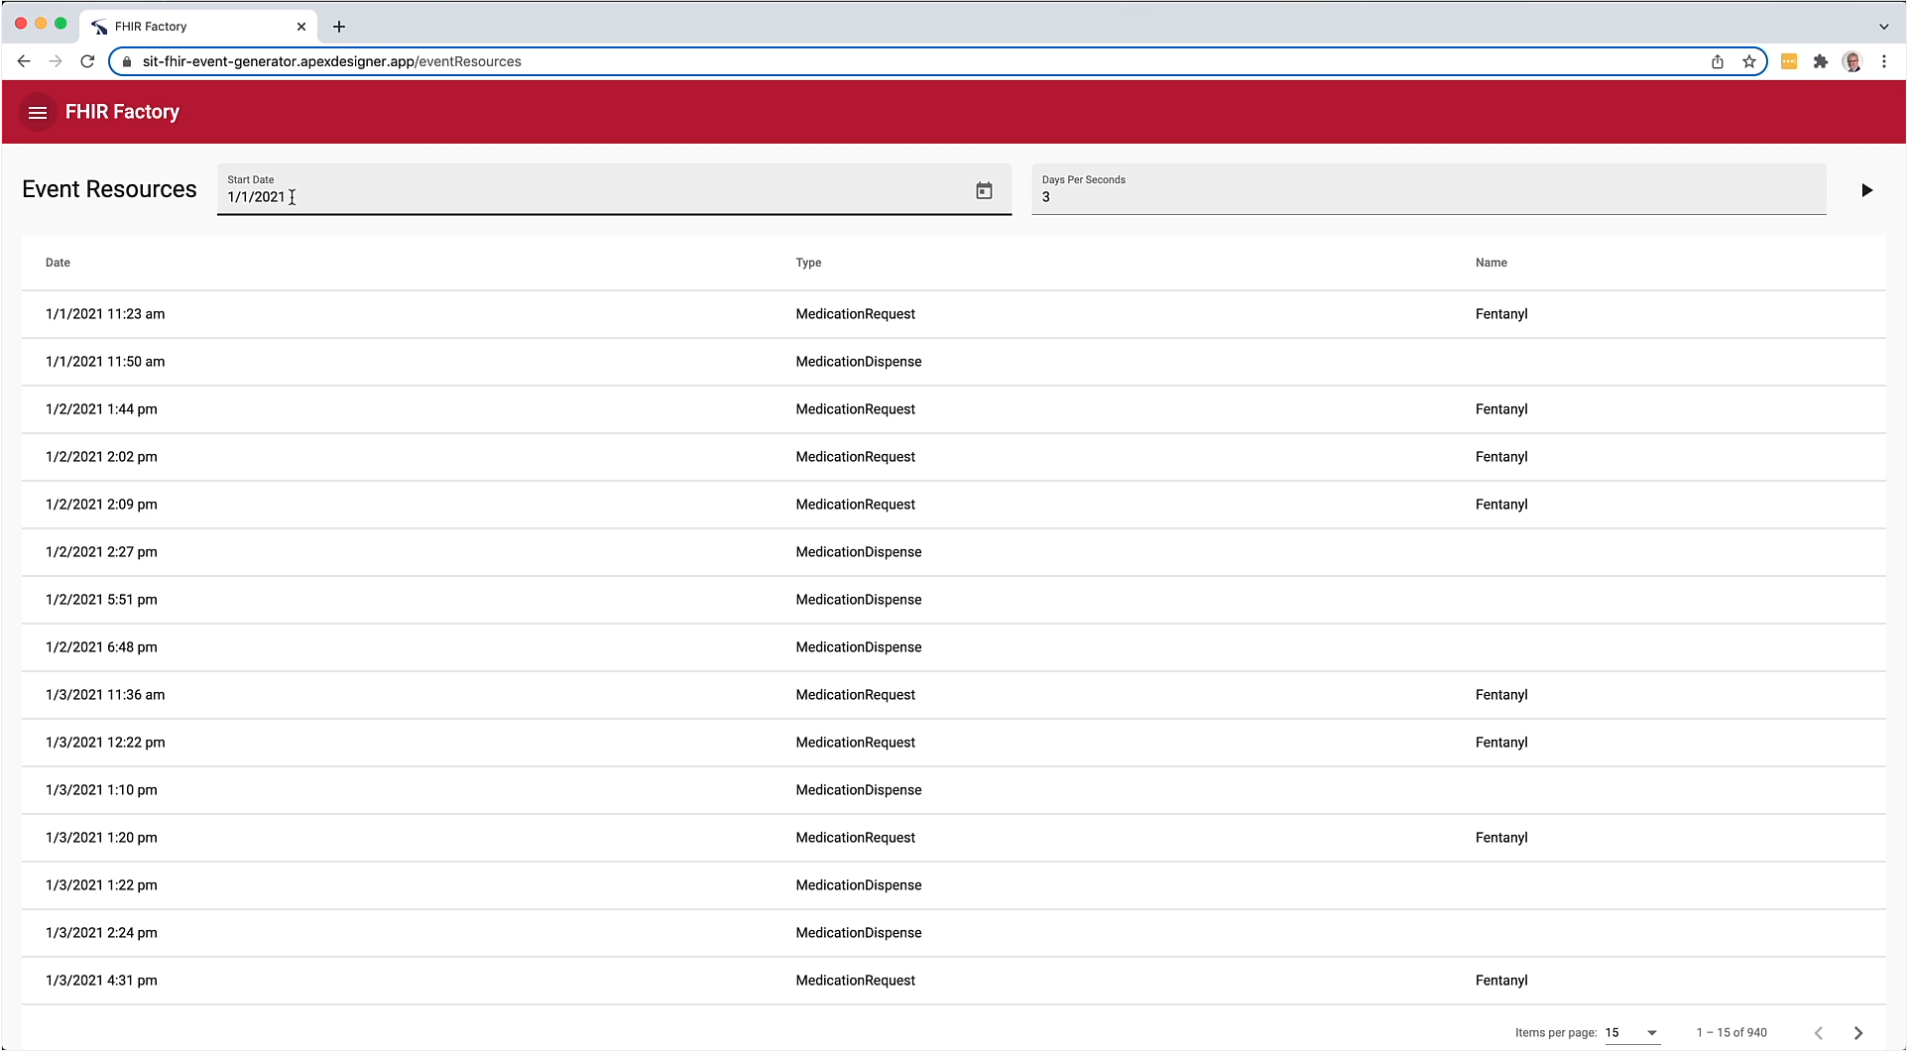This screenshot has height=1052, width=1907.
Task: Expand the tab search chevron
Action: pos(1884,26)
